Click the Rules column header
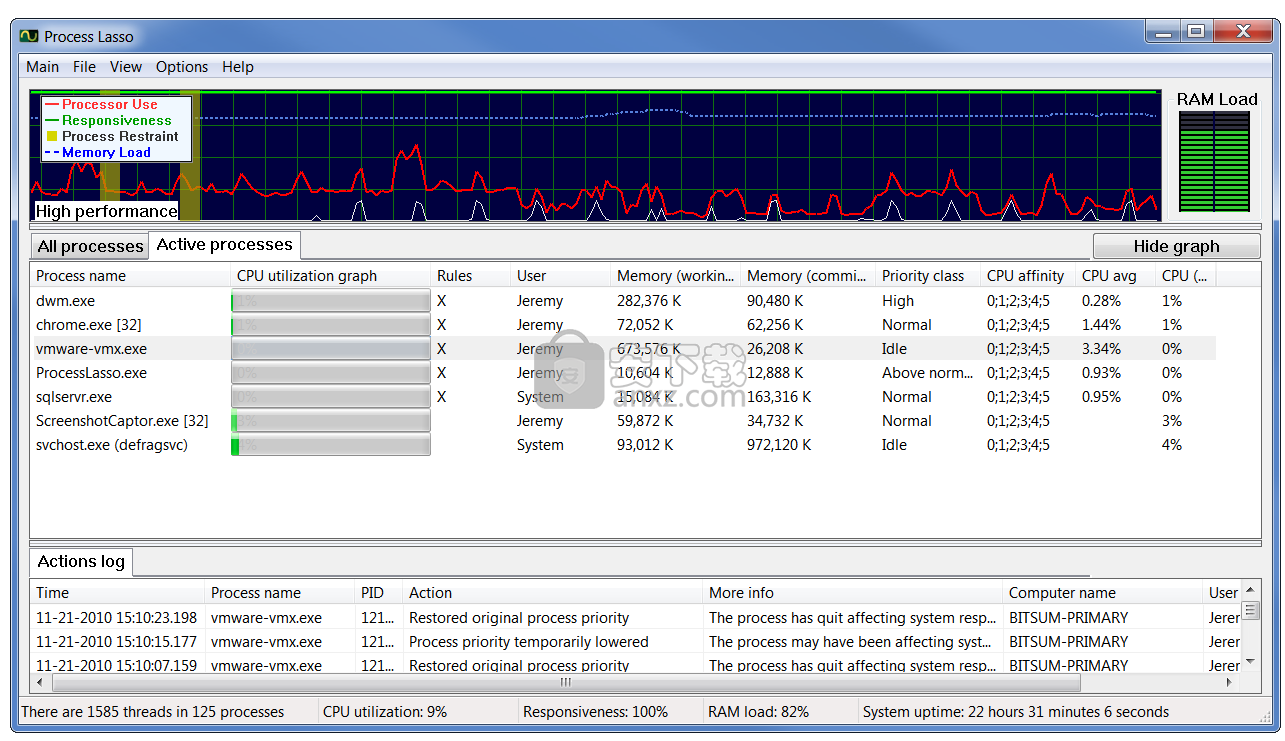 click(470, 276)
